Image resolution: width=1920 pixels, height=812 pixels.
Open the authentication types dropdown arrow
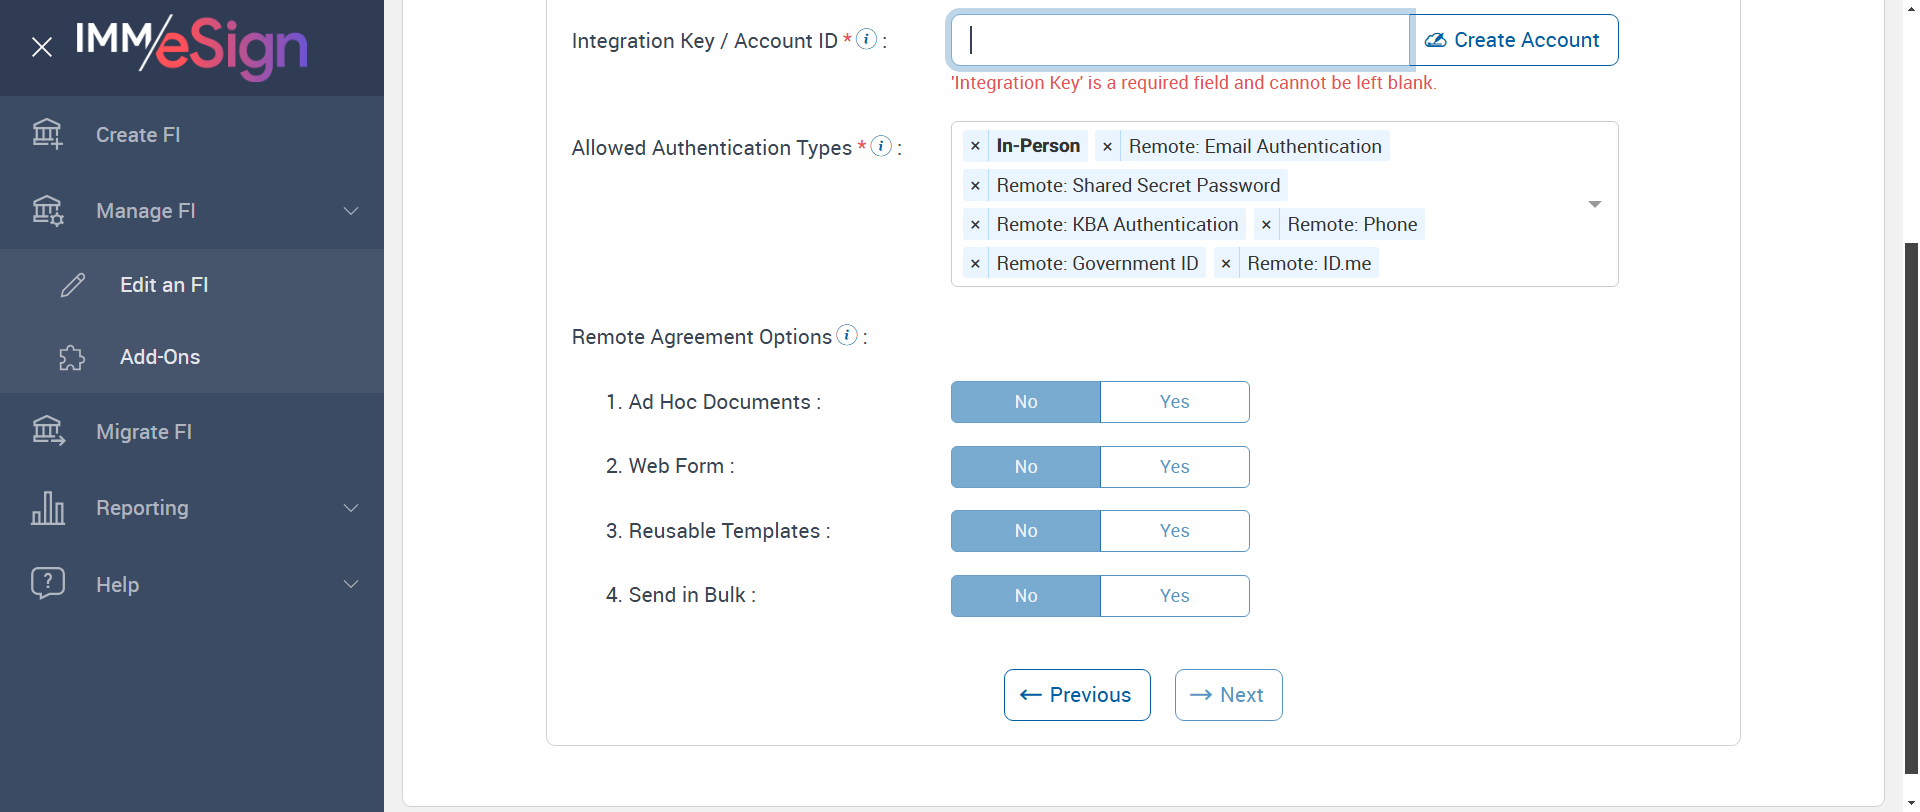[1595, 204]
